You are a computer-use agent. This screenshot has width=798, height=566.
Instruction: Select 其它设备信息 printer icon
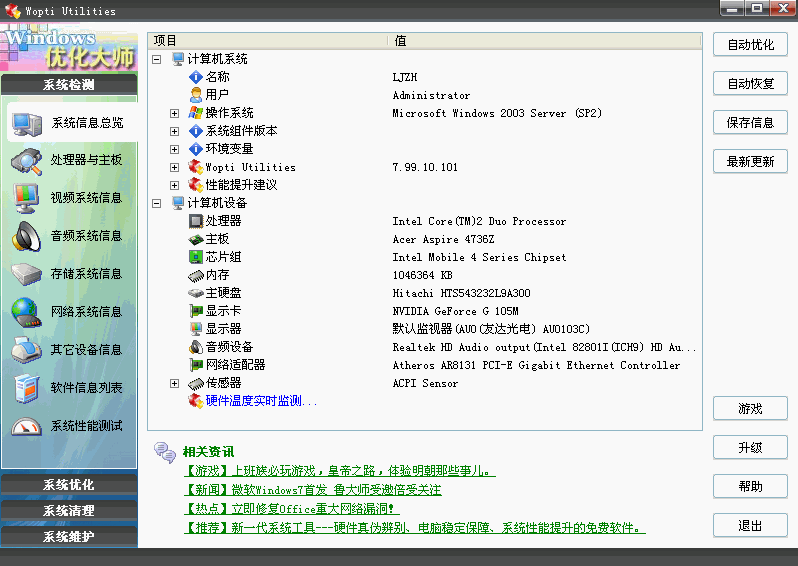(26, 350)
